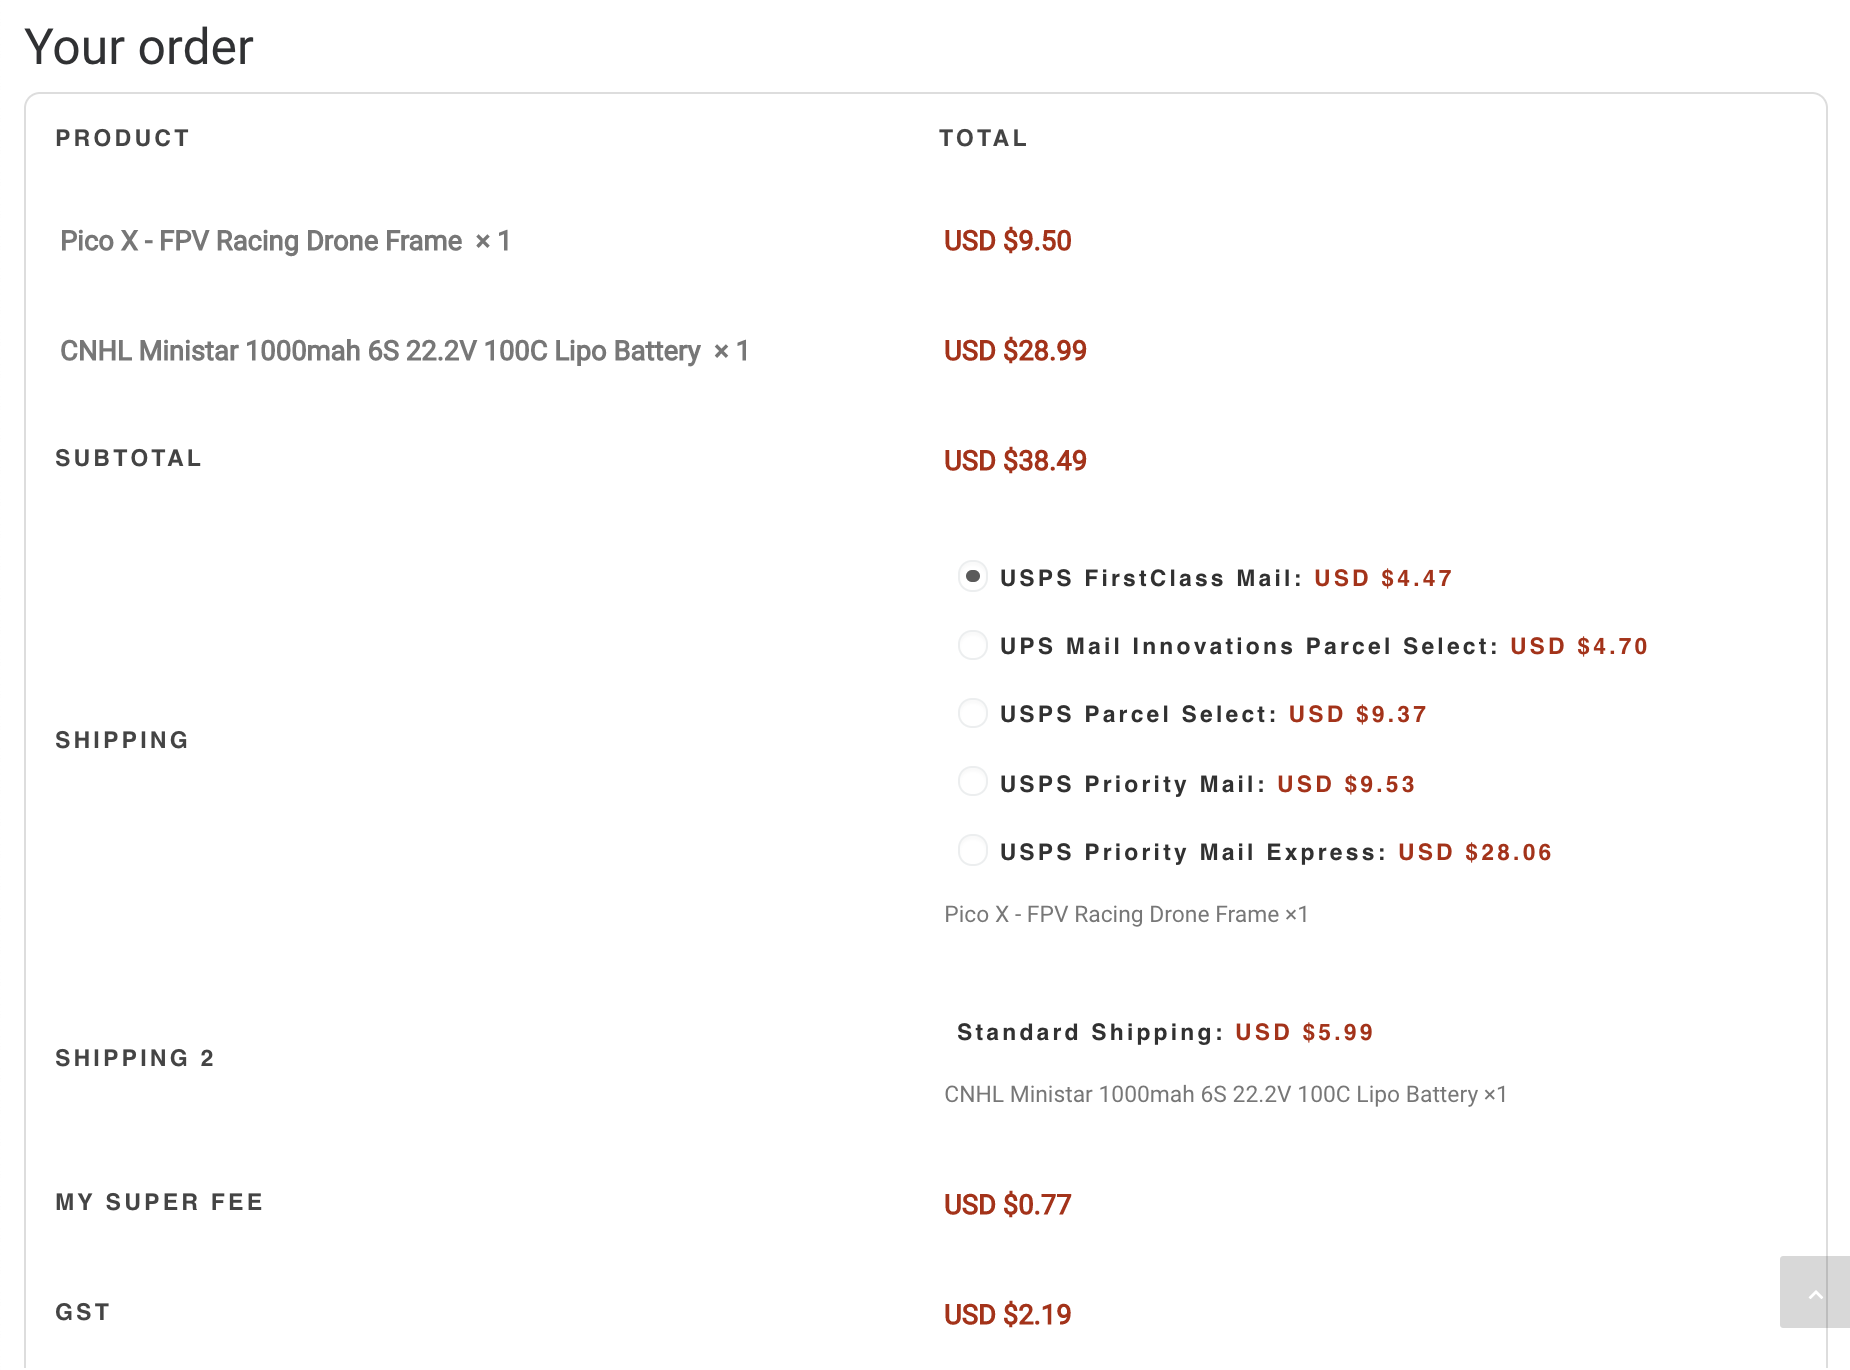Click the USD $9.50 price

1008,241
